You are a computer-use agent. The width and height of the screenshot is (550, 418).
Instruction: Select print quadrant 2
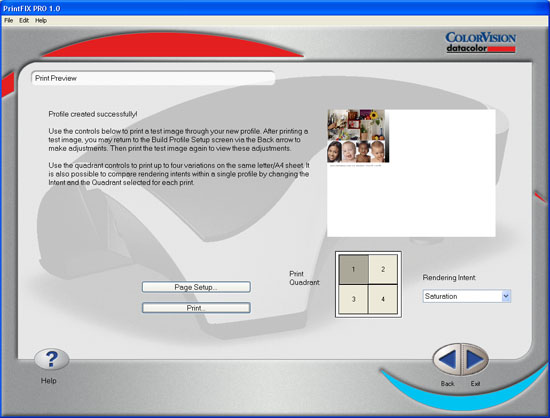pos(383,269)
